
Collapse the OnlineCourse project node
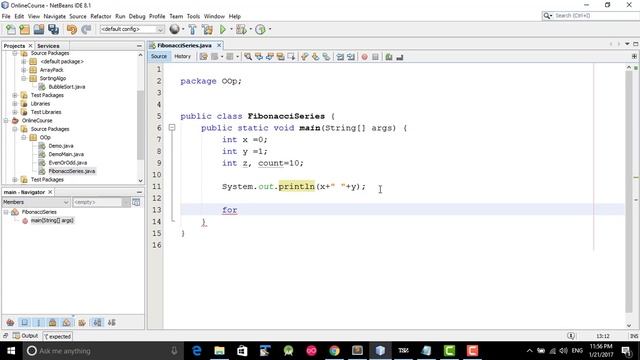pyautogui.click(x=6, y=120)
